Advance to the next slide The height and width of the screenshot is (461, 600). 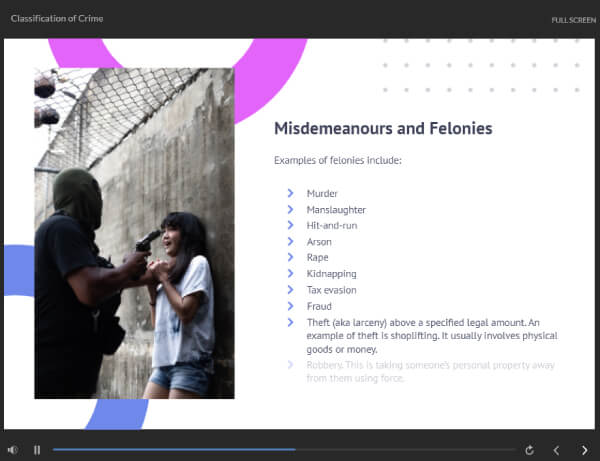click(x=585, y=450)
